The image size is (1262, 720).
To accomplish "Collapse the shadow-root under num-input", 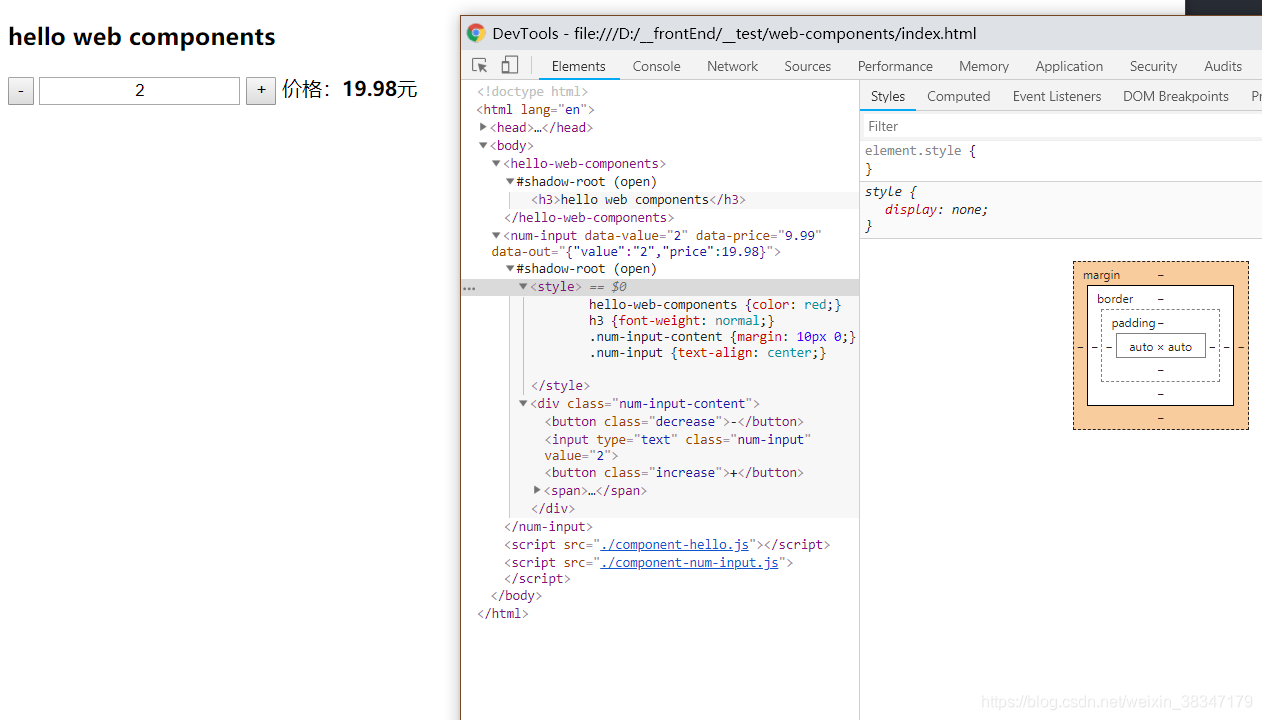I will 510,268.
